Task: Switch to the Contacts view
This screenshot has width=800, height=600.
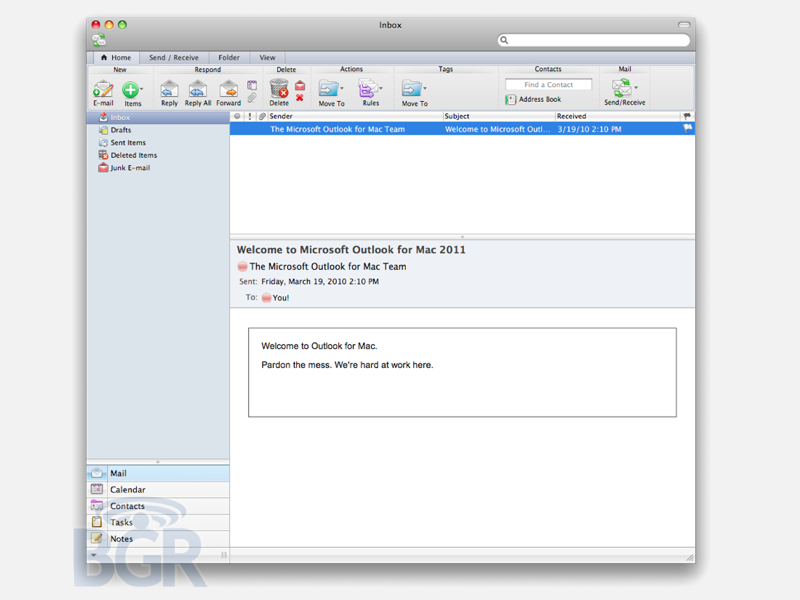Action: [158, 506]
